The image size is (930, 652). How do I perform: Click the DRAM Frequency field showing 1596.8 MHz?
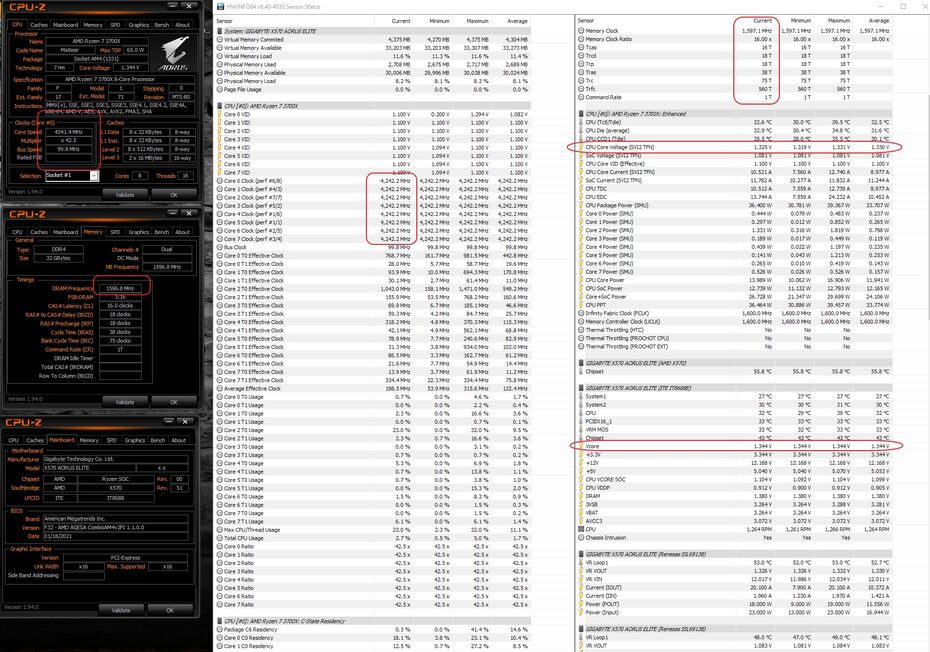coord(119,288)
